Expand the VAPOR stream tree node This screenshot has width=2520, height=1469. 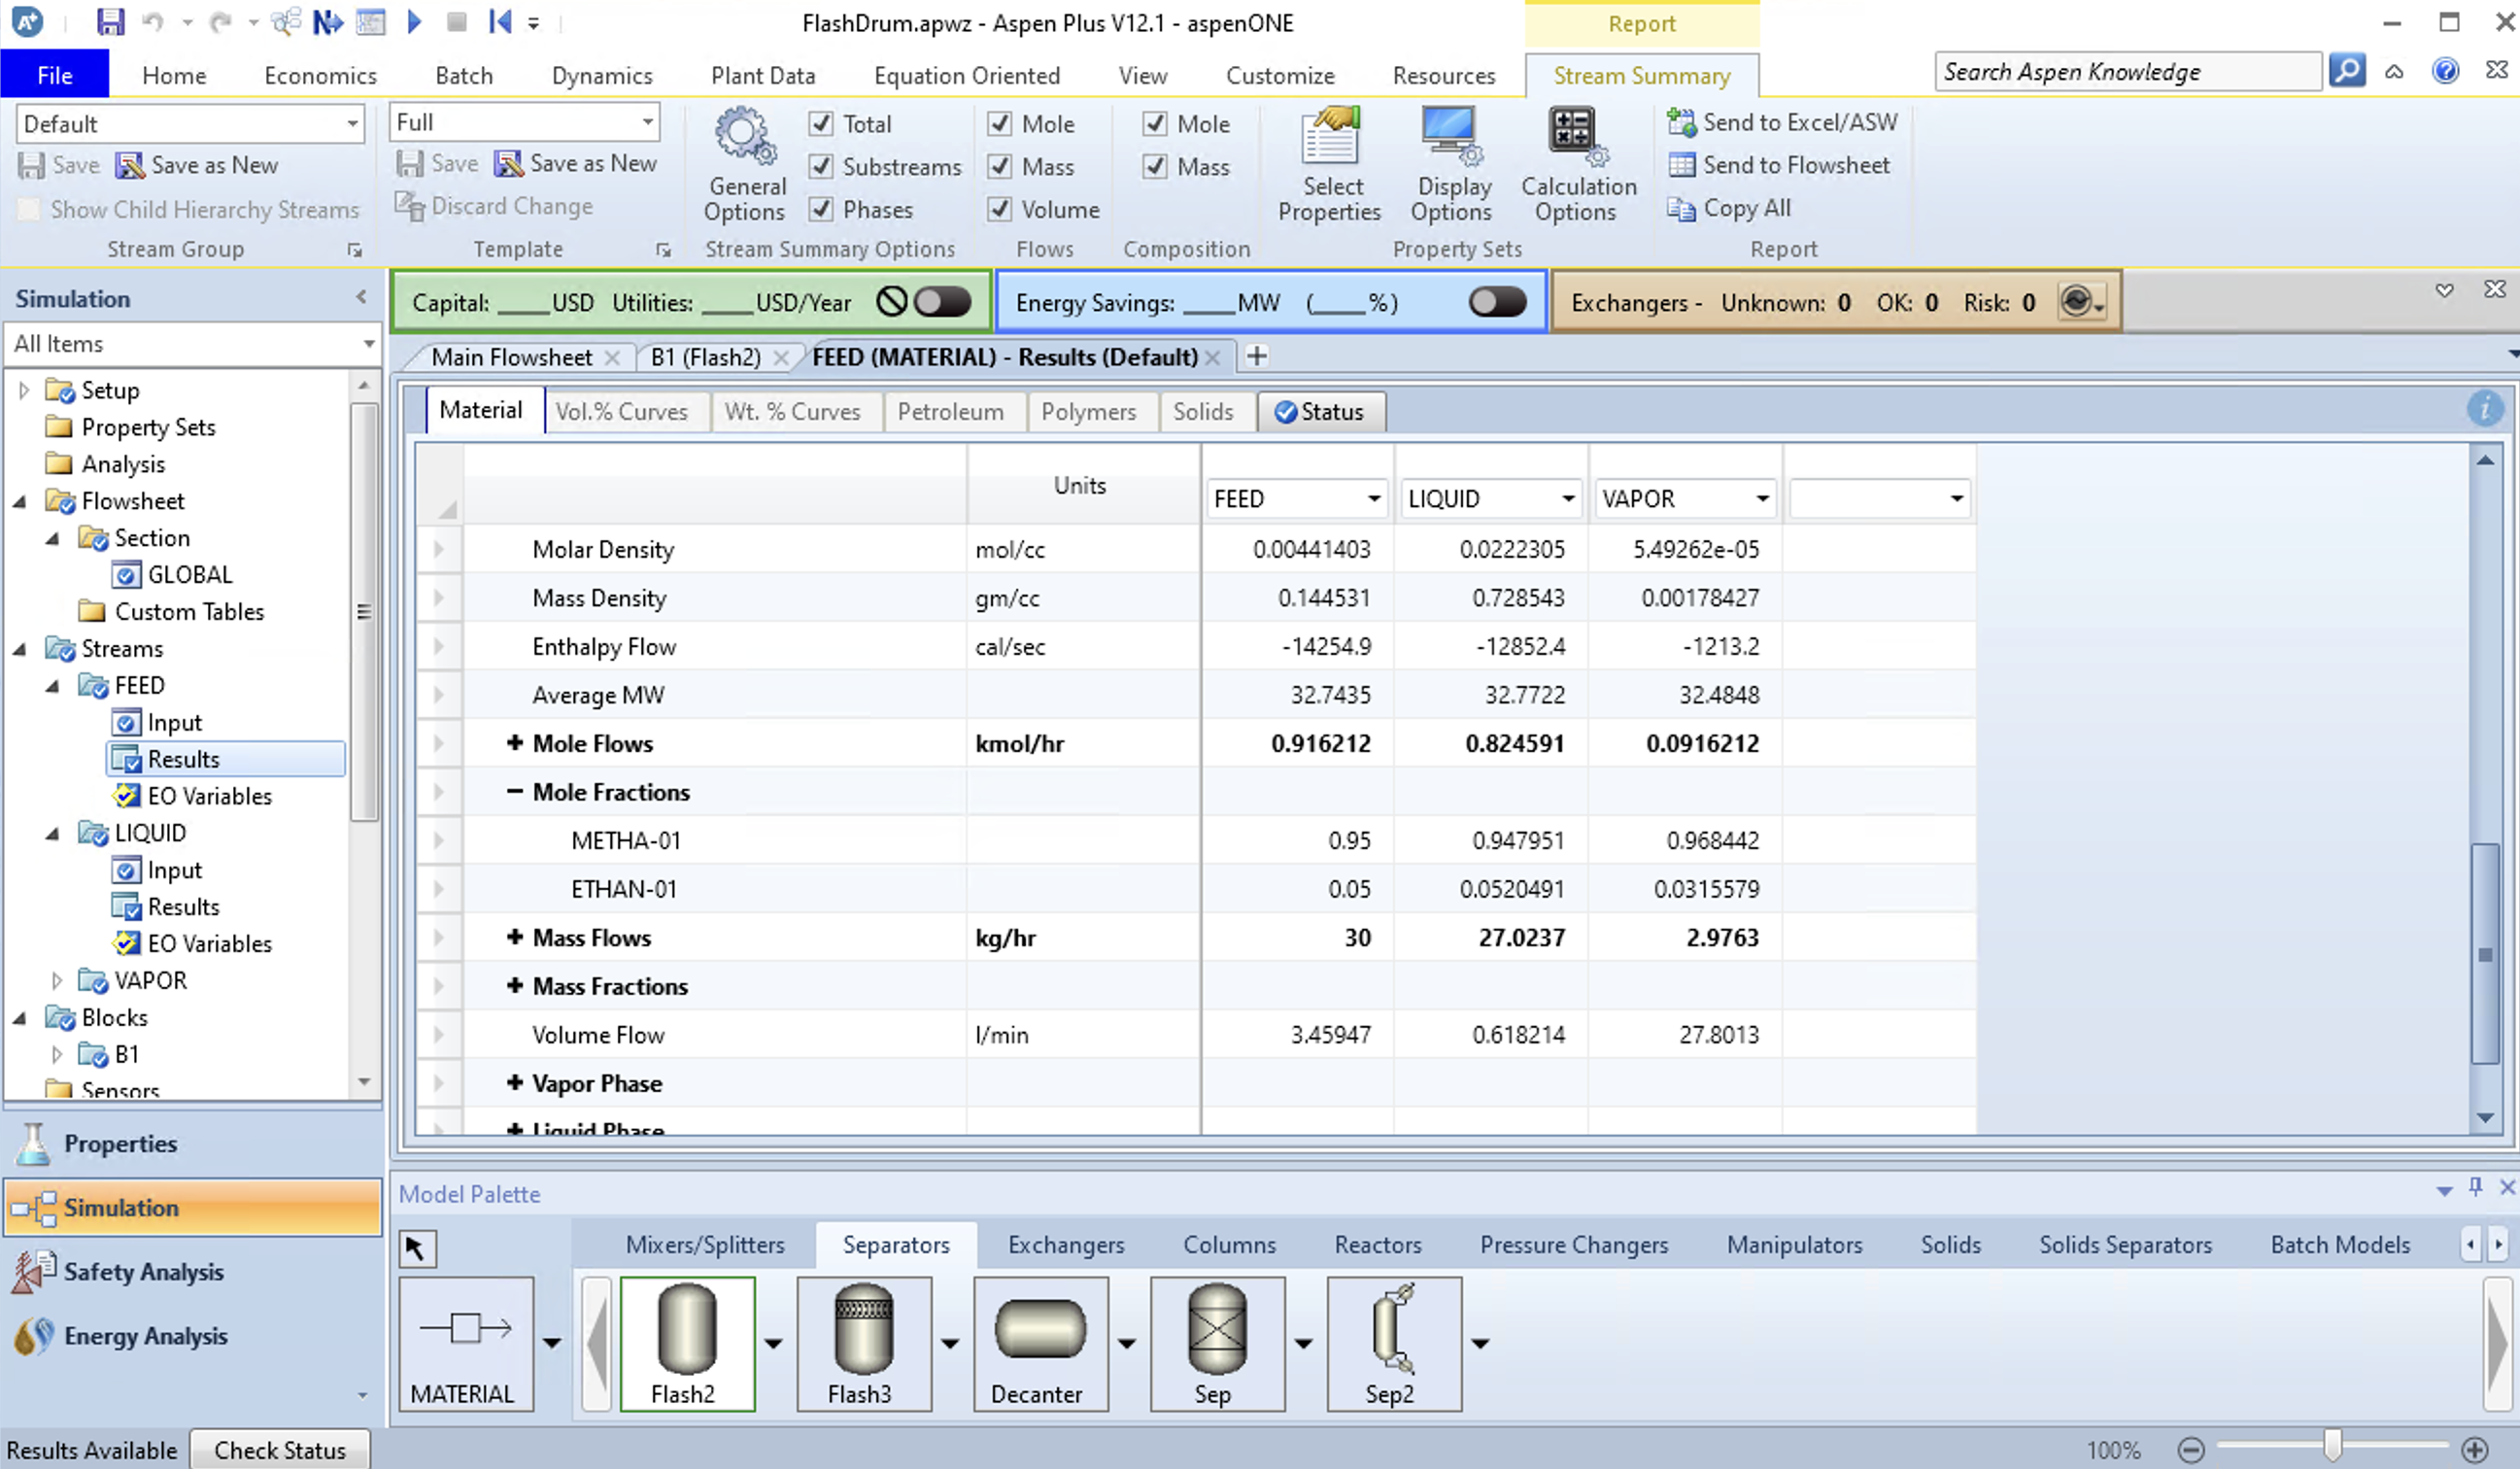57,980
